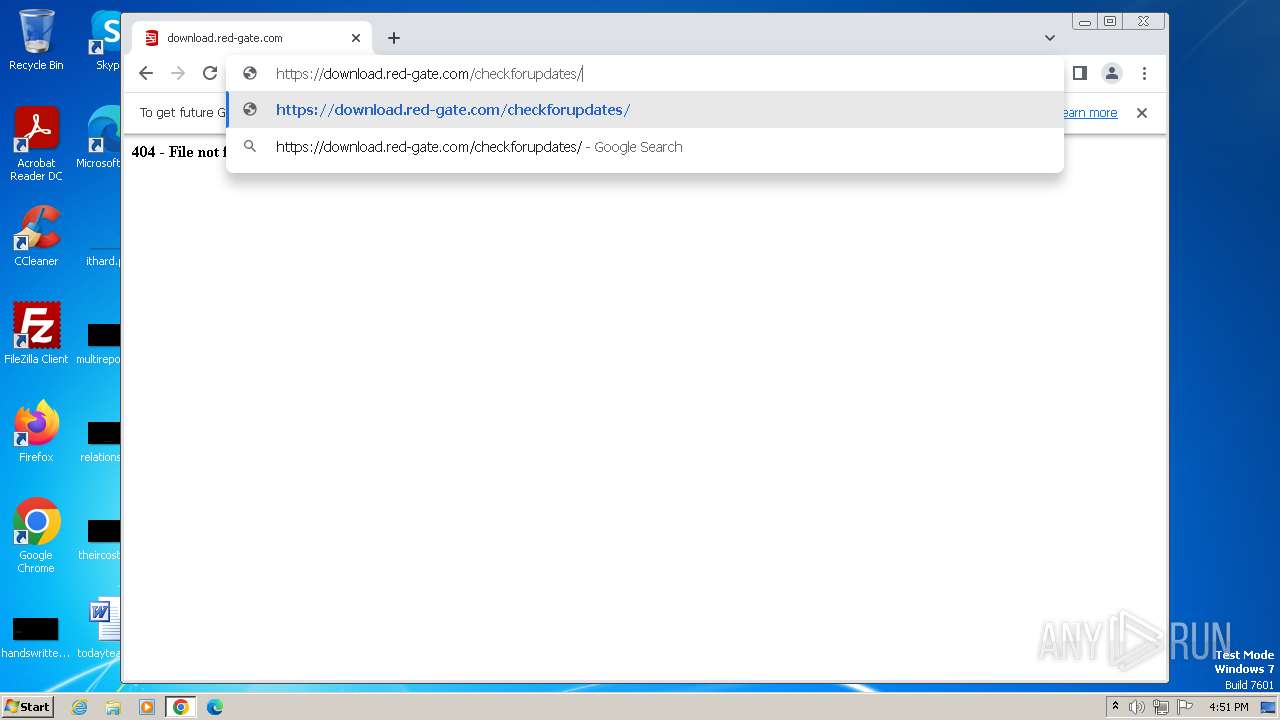Dismiss the info bar with X
The height and width of the screenshot is (720, 1280).
[1141, 113]
